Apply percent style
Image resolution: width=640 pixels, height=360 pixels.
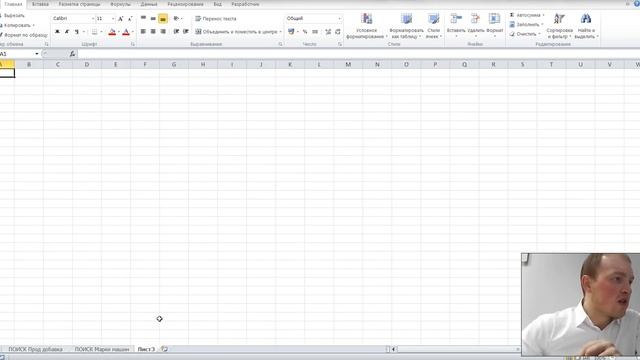click(x=305, y=32)
